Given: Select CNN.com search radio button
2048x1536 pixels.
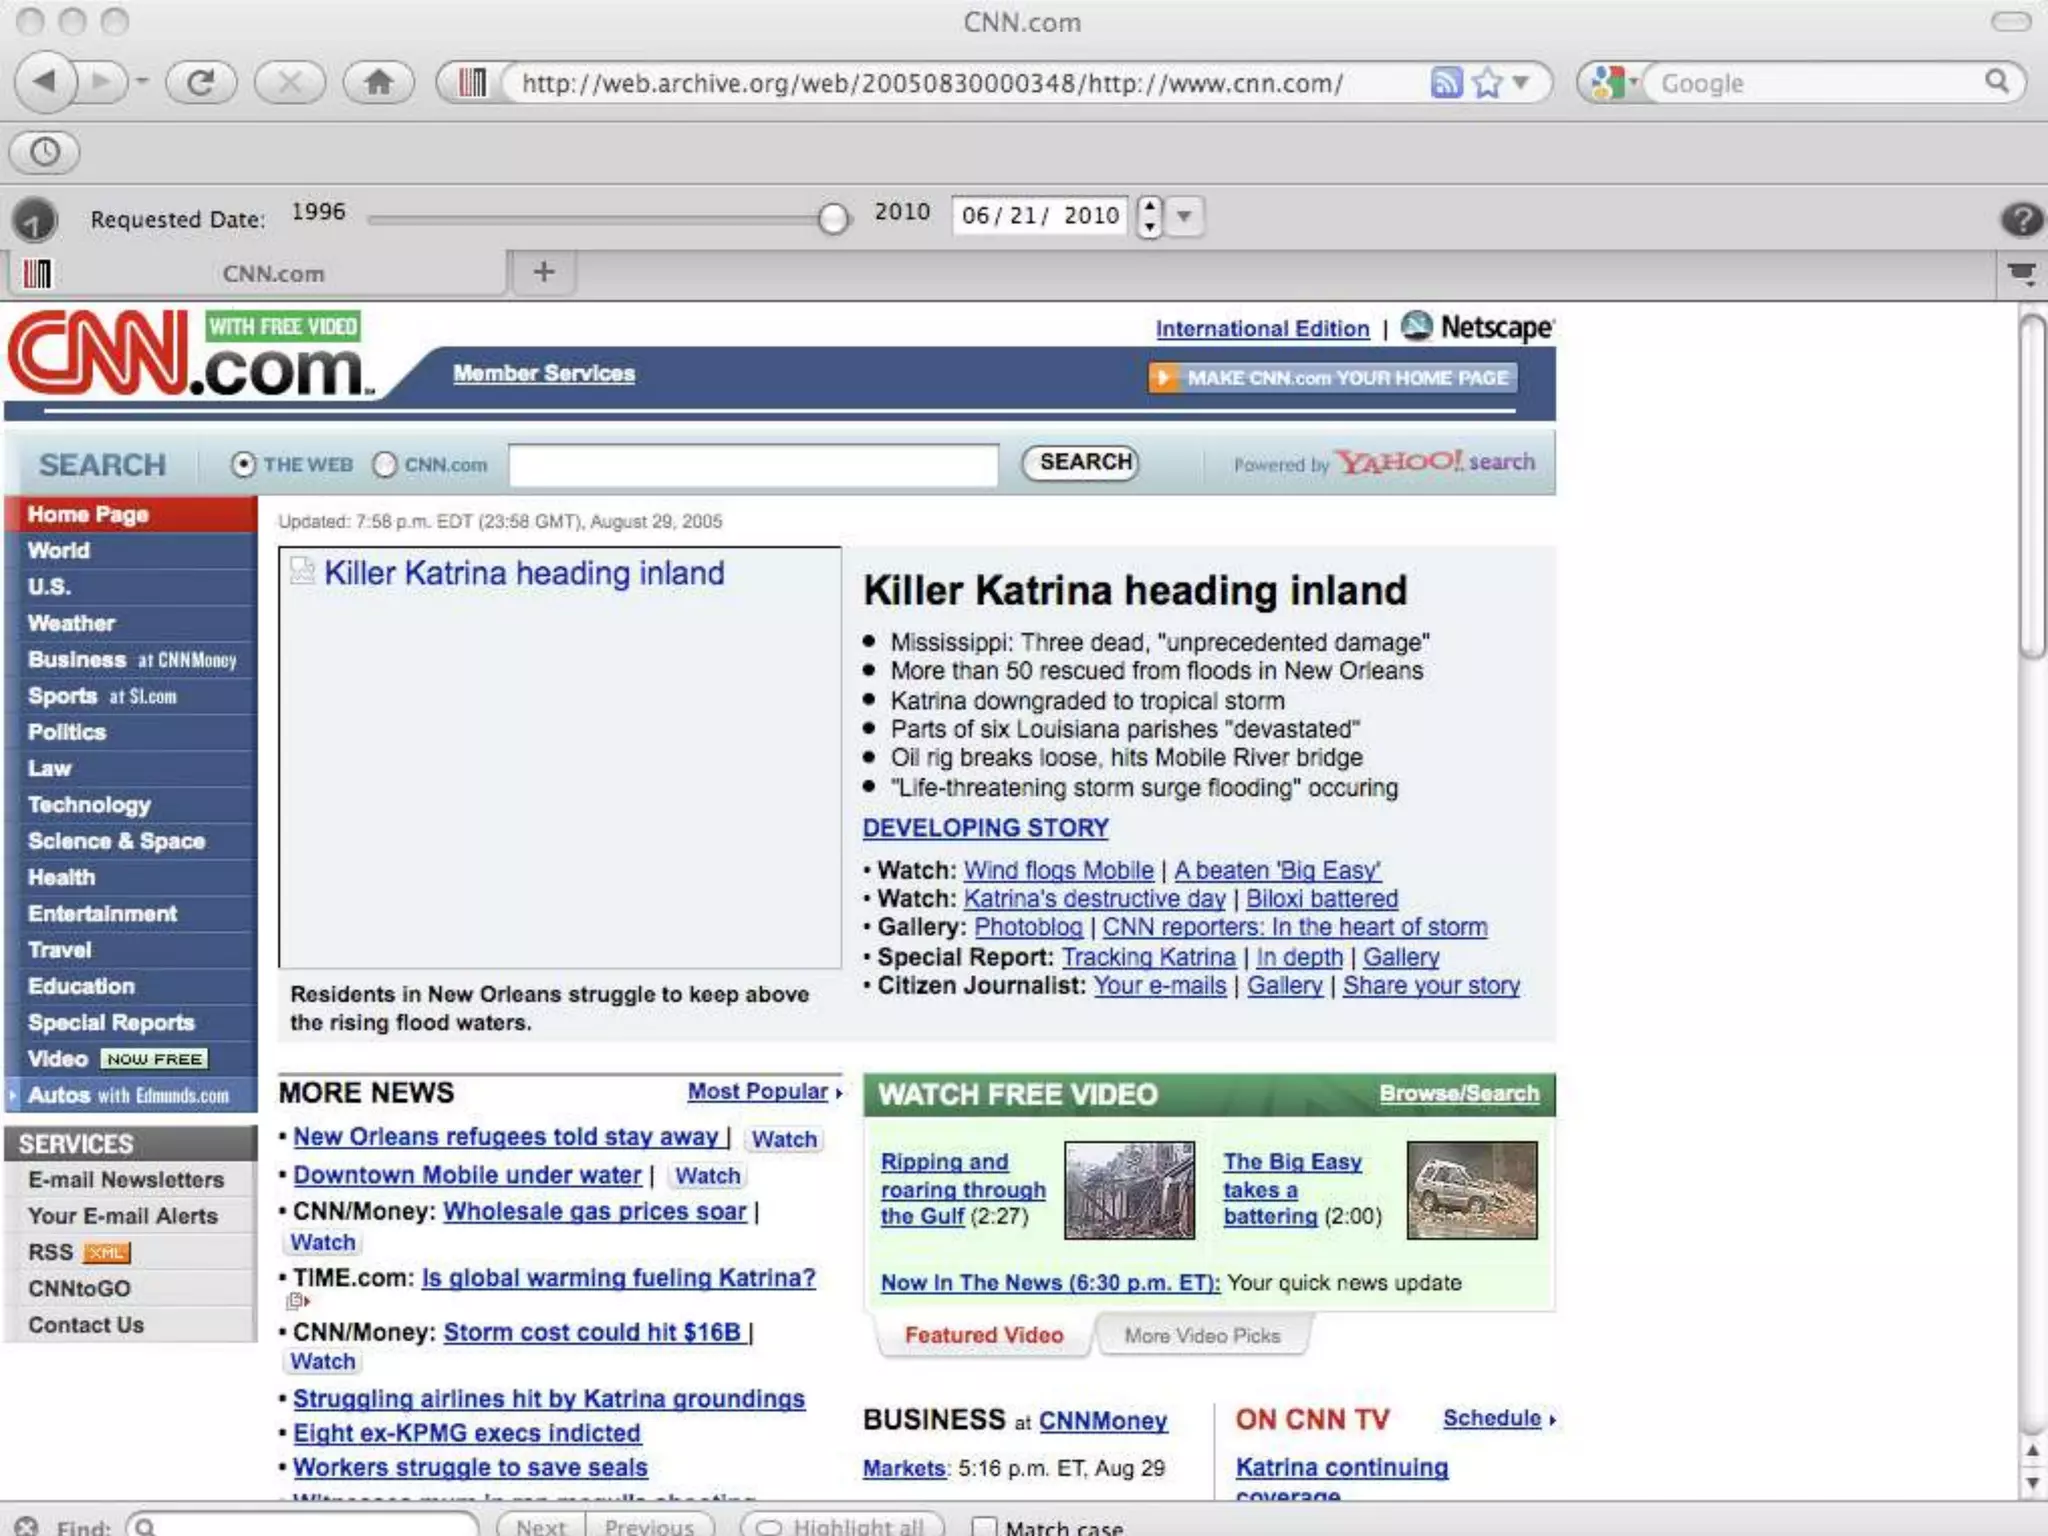Looking at the screenshot, I should click(385, 465).
